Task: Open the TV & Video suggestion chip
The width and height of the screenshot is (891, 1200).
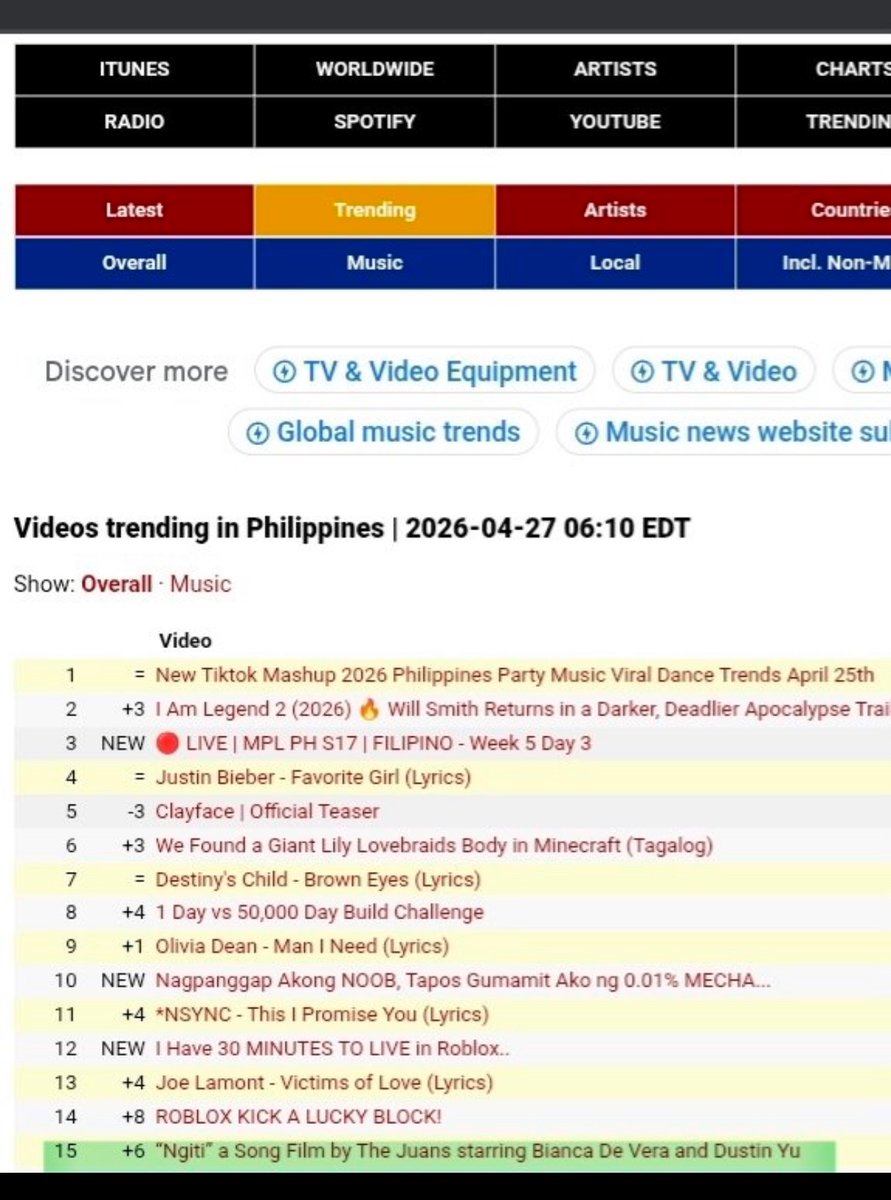Action: [714, 372]
